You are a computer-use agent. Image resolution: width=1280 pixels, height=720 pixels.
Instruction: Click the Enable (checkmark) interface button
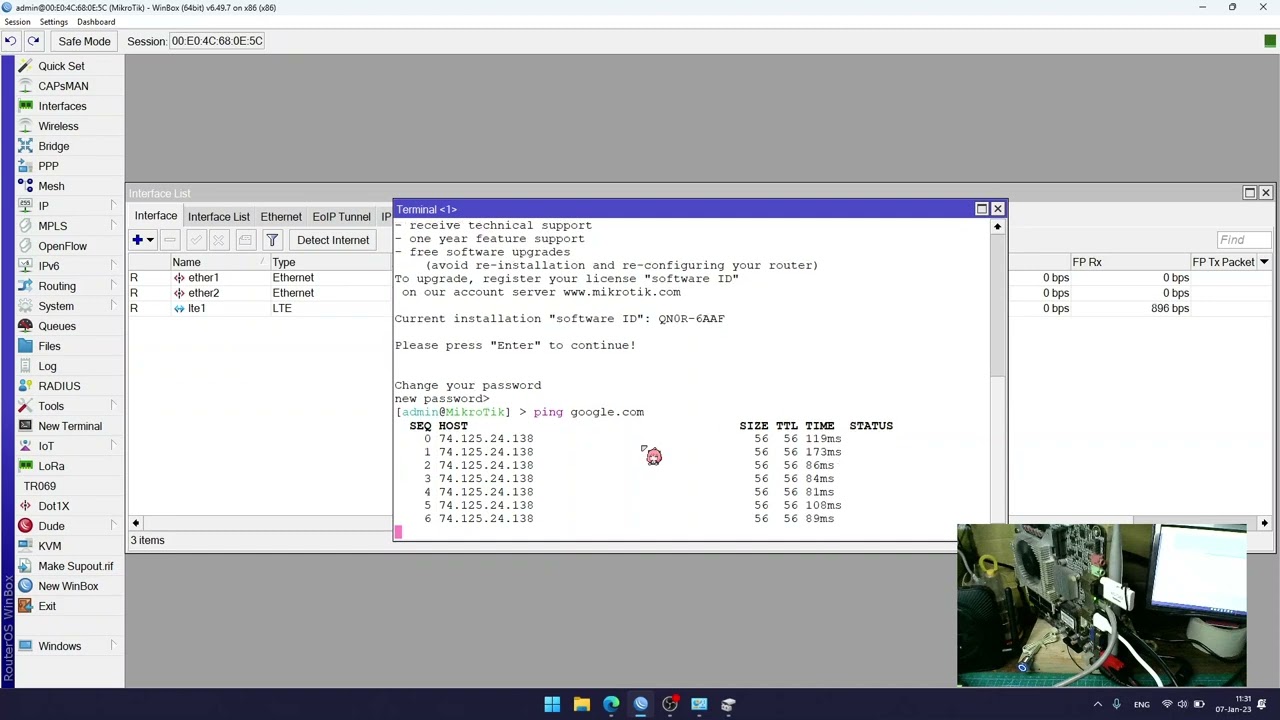[195, 240]
